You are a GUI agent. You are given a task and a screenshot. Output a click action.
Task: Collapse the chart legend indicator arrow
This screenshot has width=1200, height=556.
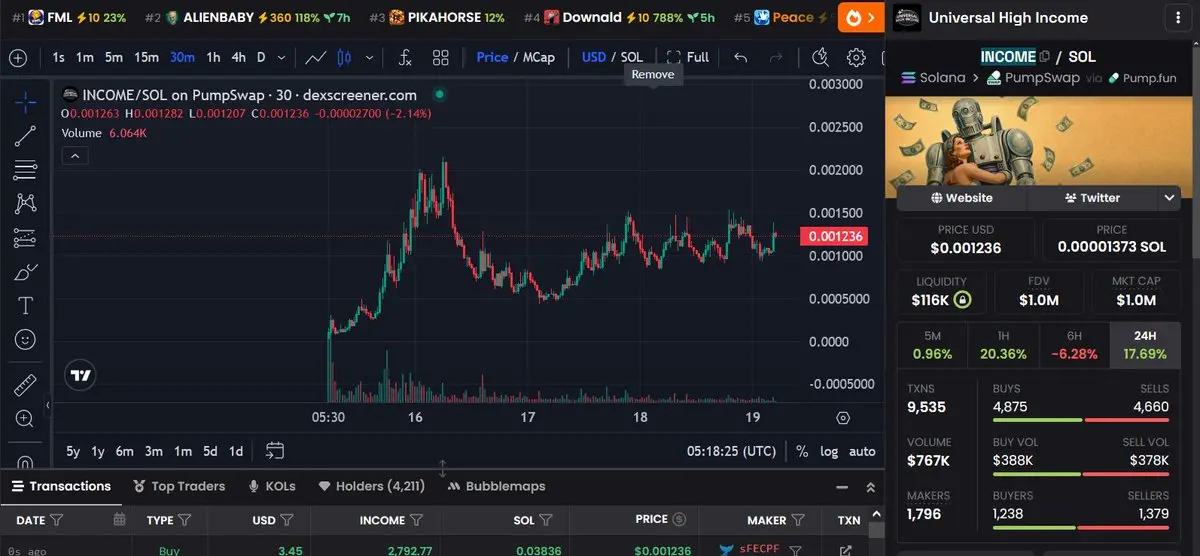pos(75,155)
